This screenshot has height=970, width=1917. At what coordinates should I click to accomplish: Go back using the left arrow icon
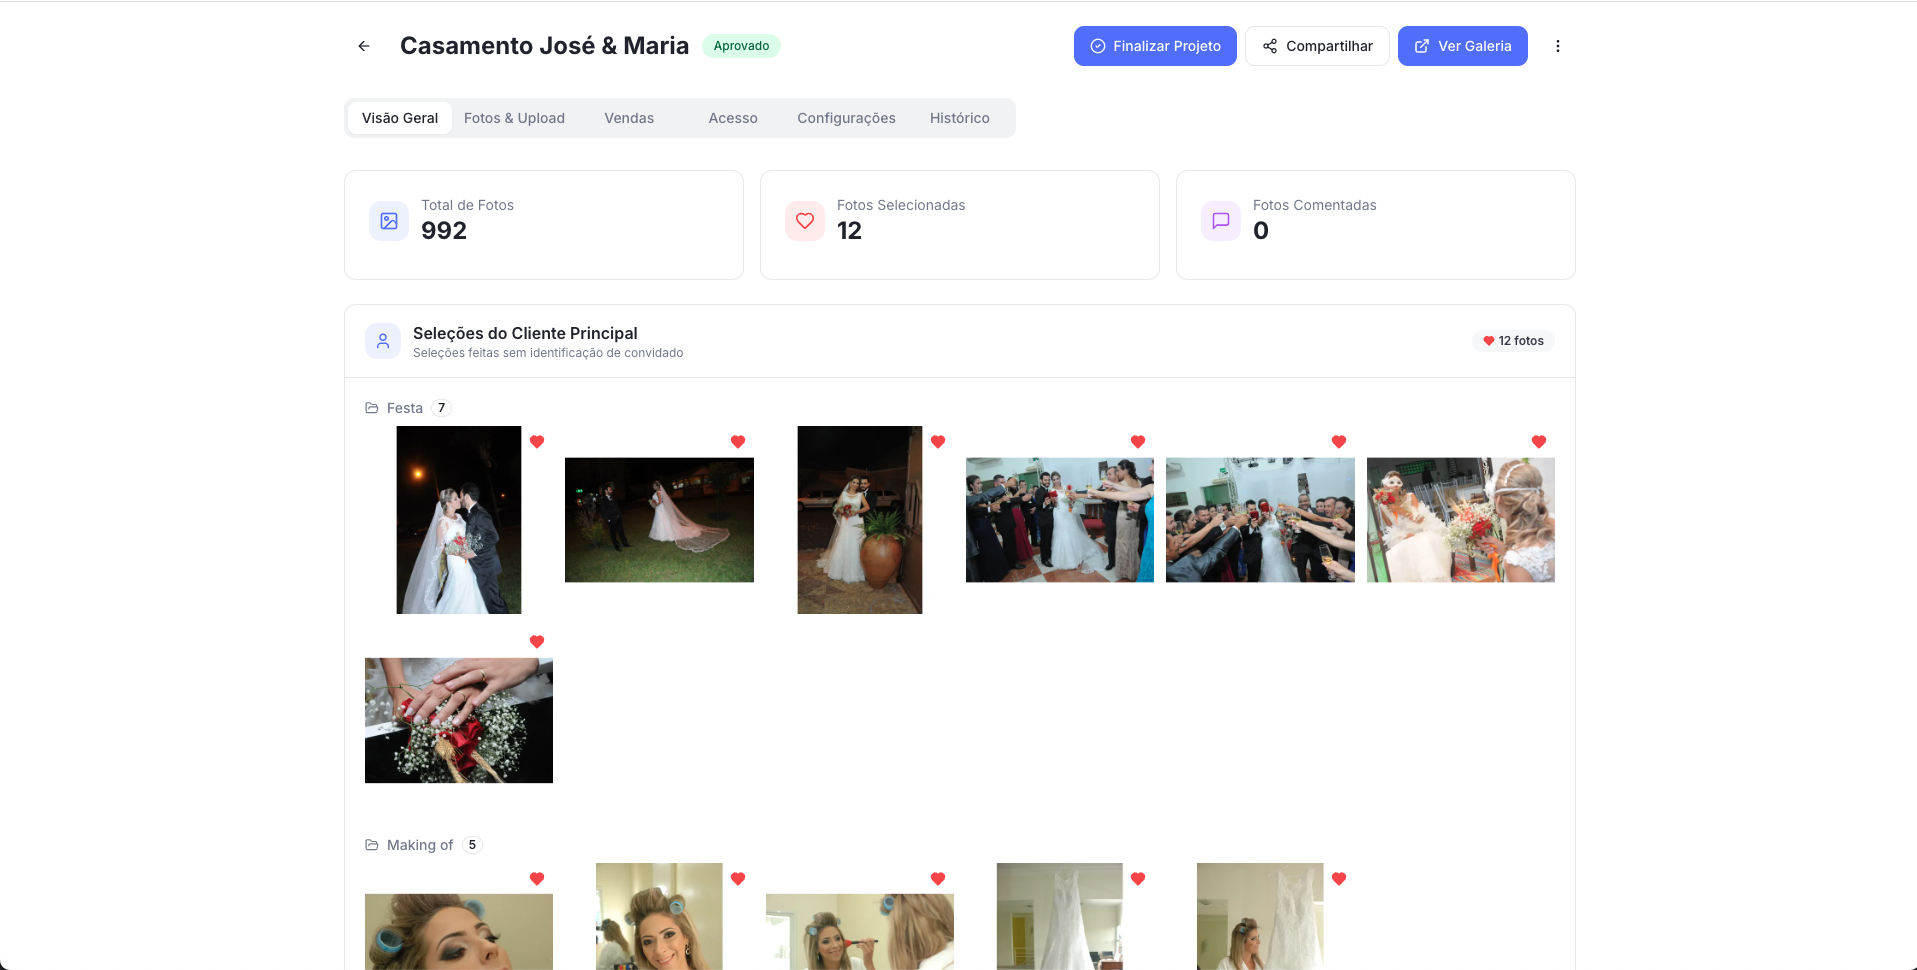[x=364, y=46]
